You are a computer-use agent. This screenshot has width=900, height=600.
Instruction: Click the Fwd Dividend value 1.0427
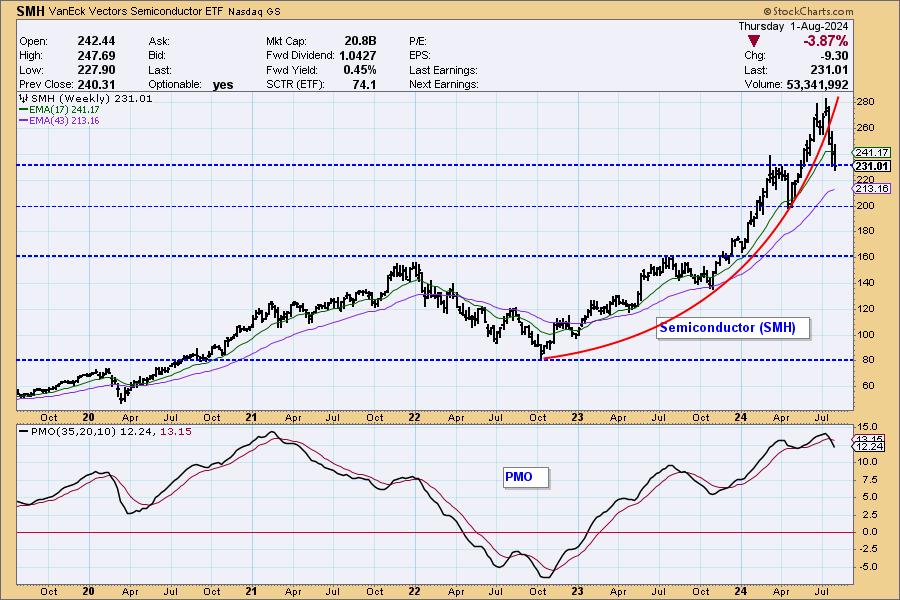click(x=358, y=56)
